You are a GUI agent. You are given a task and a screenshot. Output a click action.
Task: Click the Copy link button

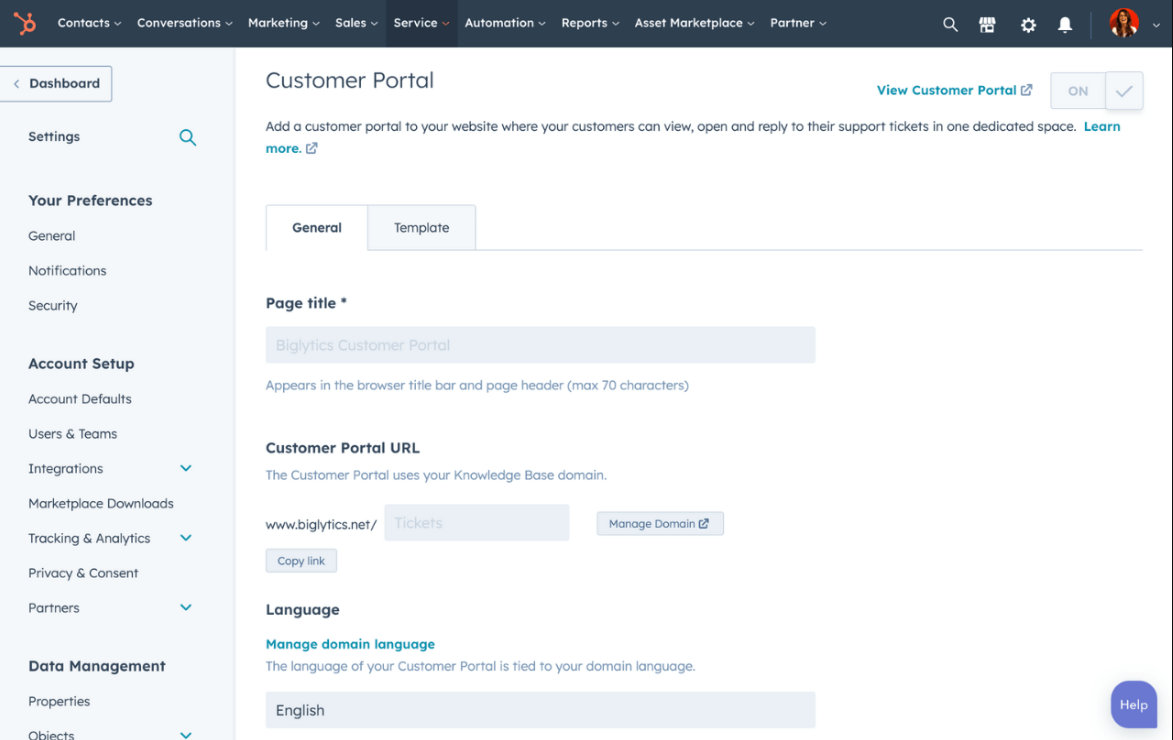(300, 560)
